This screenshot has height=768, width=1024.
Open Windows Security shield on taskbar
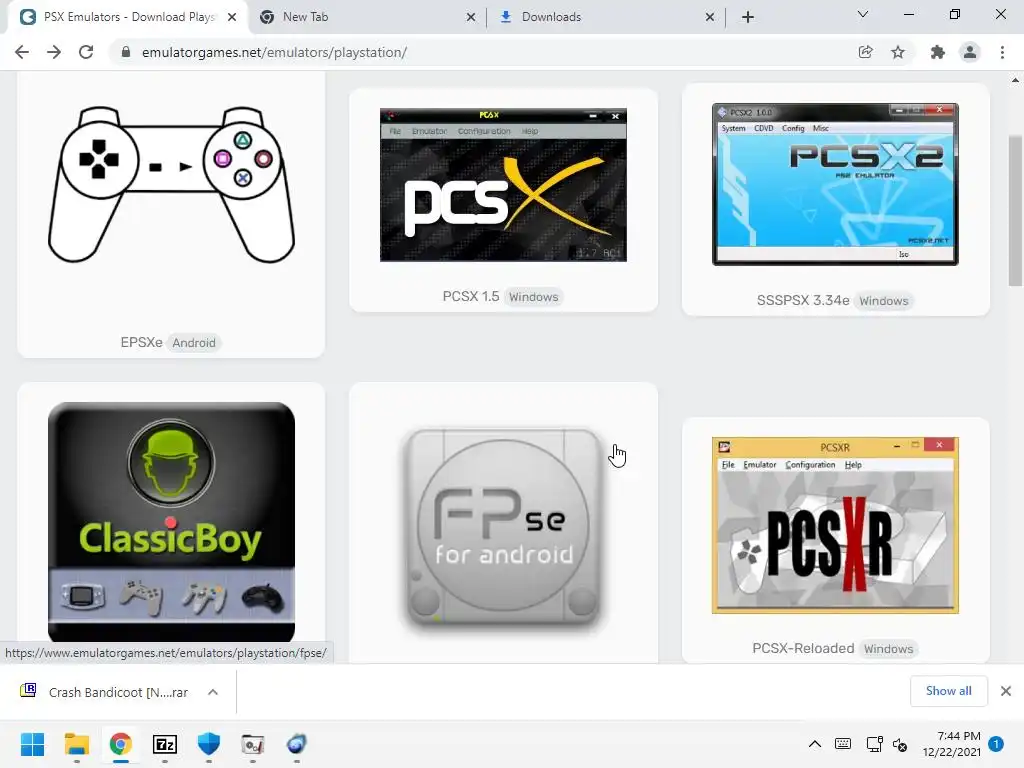[x=209, y=744]
